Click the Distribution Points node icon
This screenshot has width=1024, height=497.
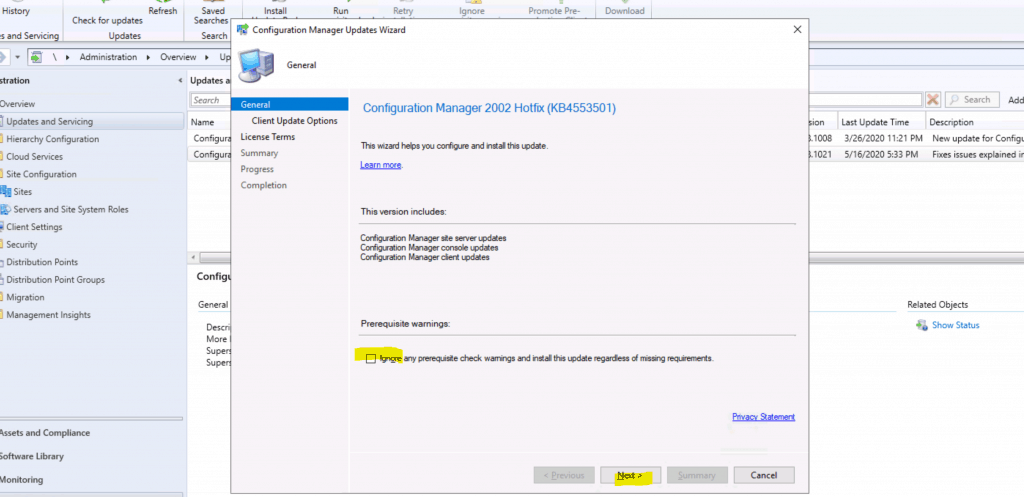click(2, 263)
